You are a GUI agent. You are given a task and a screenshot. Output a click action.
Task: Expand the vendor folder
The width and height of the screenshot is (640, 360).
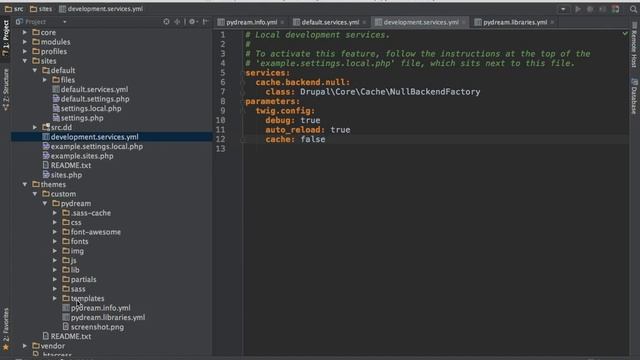pyautogui.click(x=25, y=346)
